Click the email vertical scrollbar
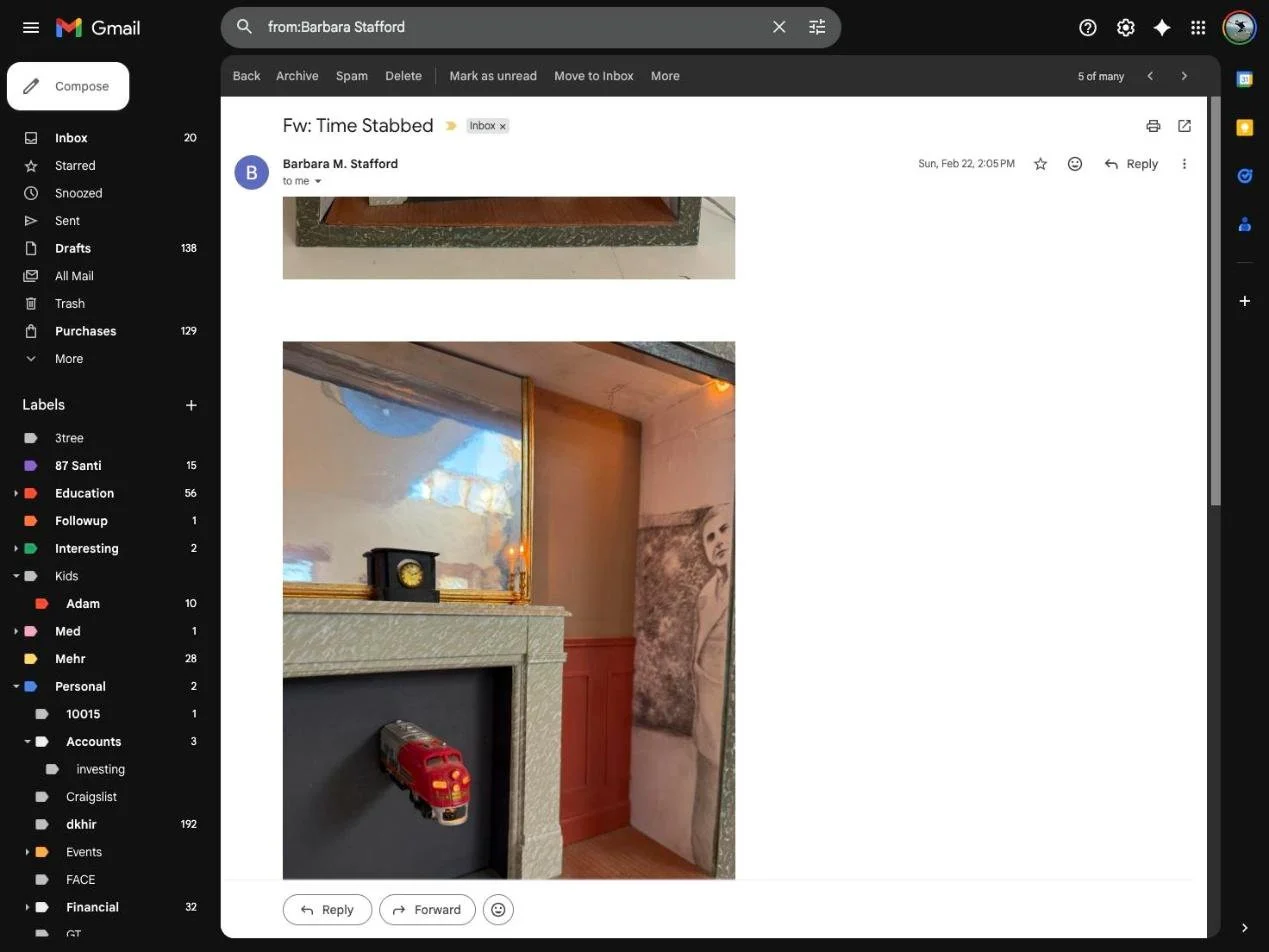The width and height of the screenshot is (1269, 952). click(1215, 300)
